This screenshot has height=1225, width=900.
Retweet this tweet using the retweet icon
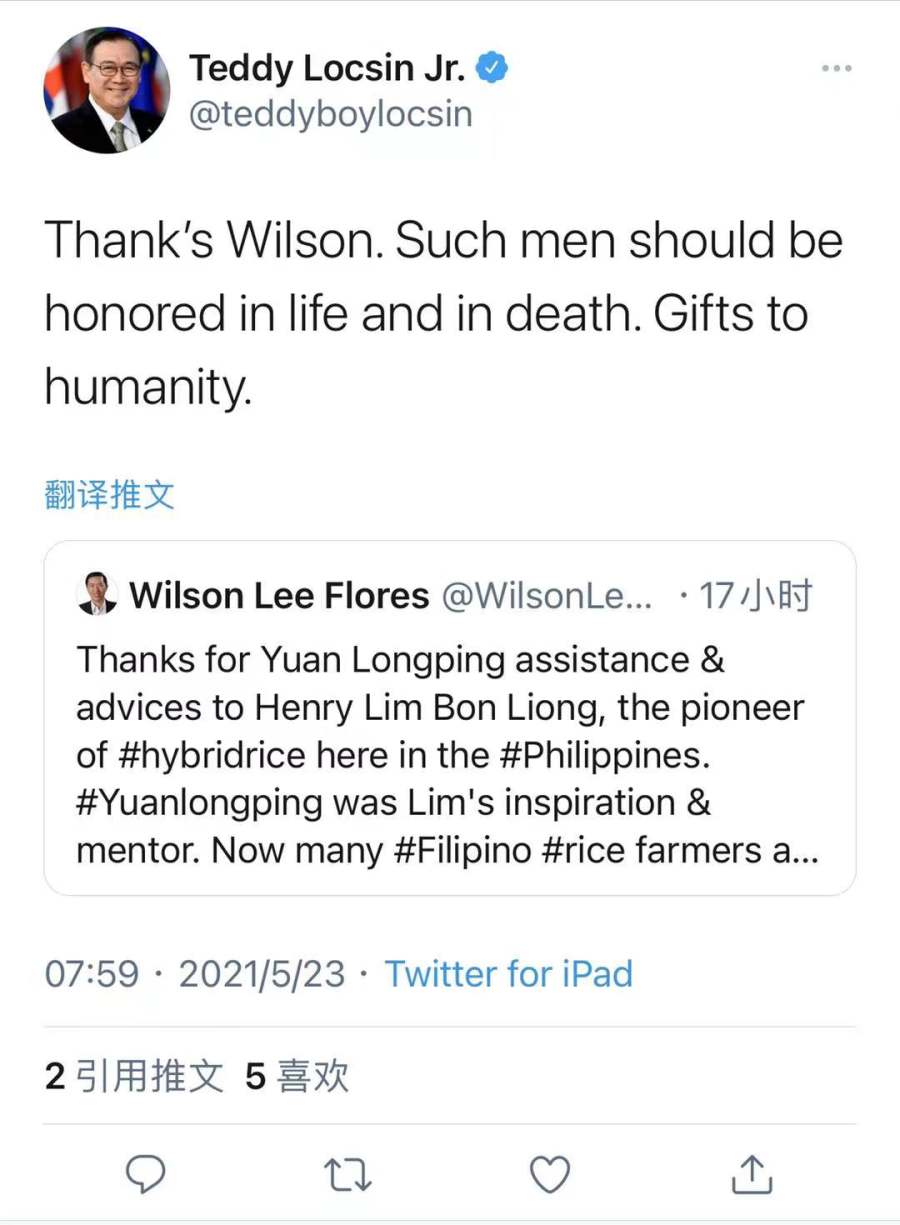348,1174
